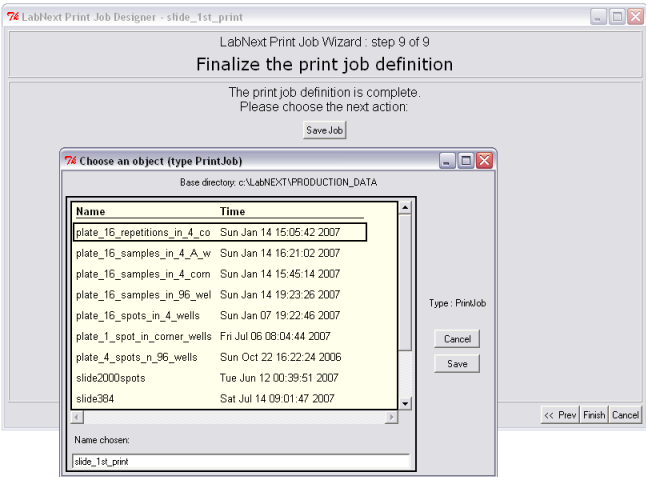Close the Choose an object dialog
This screenshot has width=646, height=477.
(x=484, y=161)
